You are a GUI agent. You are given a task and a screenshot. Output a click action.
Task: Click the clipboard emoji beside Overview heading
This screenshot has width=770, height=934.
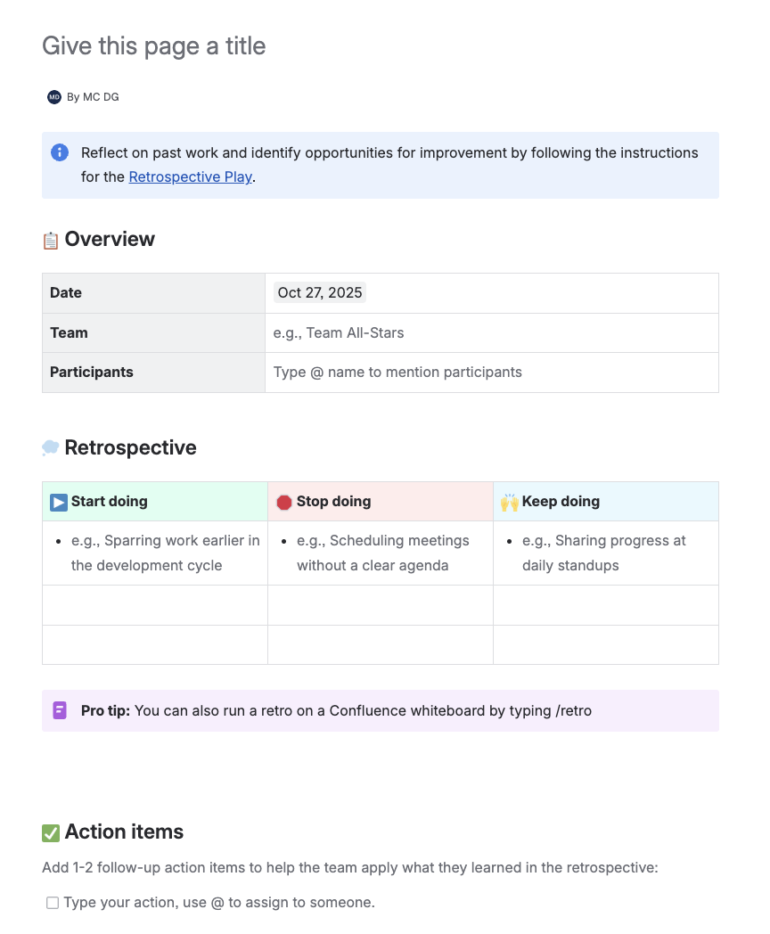click(49, 239)
